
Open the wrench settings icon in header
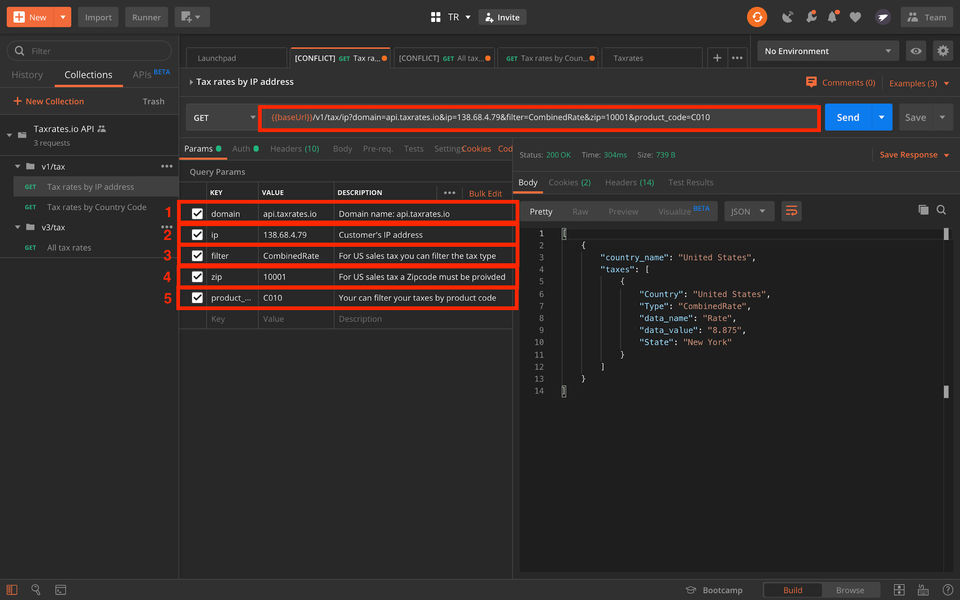(811, 17)
